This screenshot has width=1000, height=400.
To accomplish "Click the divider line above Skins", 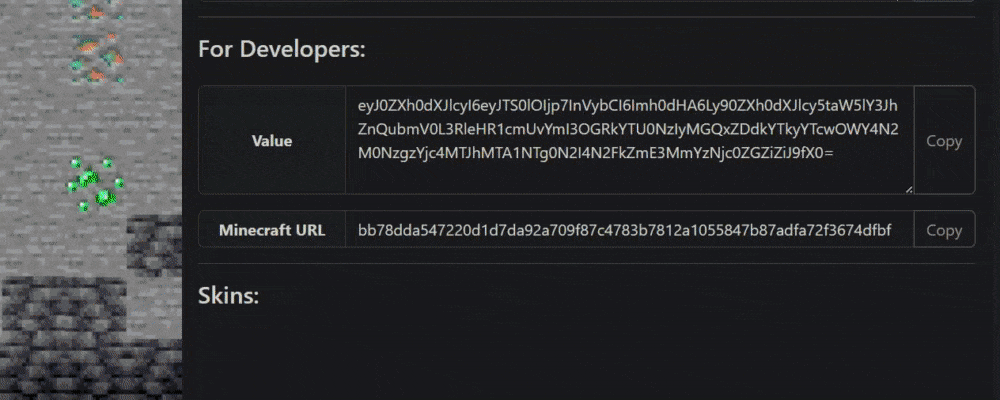I will [x=587, y=263].
